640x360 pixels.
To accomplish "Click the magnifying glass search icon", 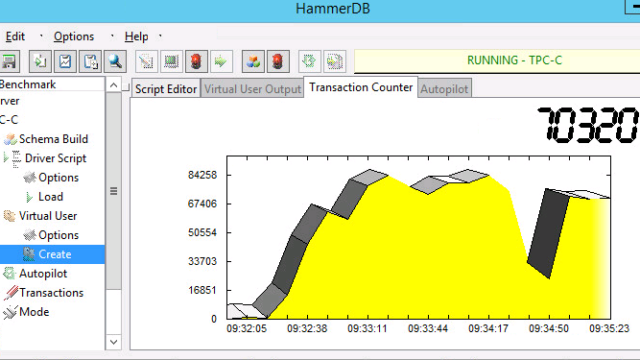I will tap(115, 62).
